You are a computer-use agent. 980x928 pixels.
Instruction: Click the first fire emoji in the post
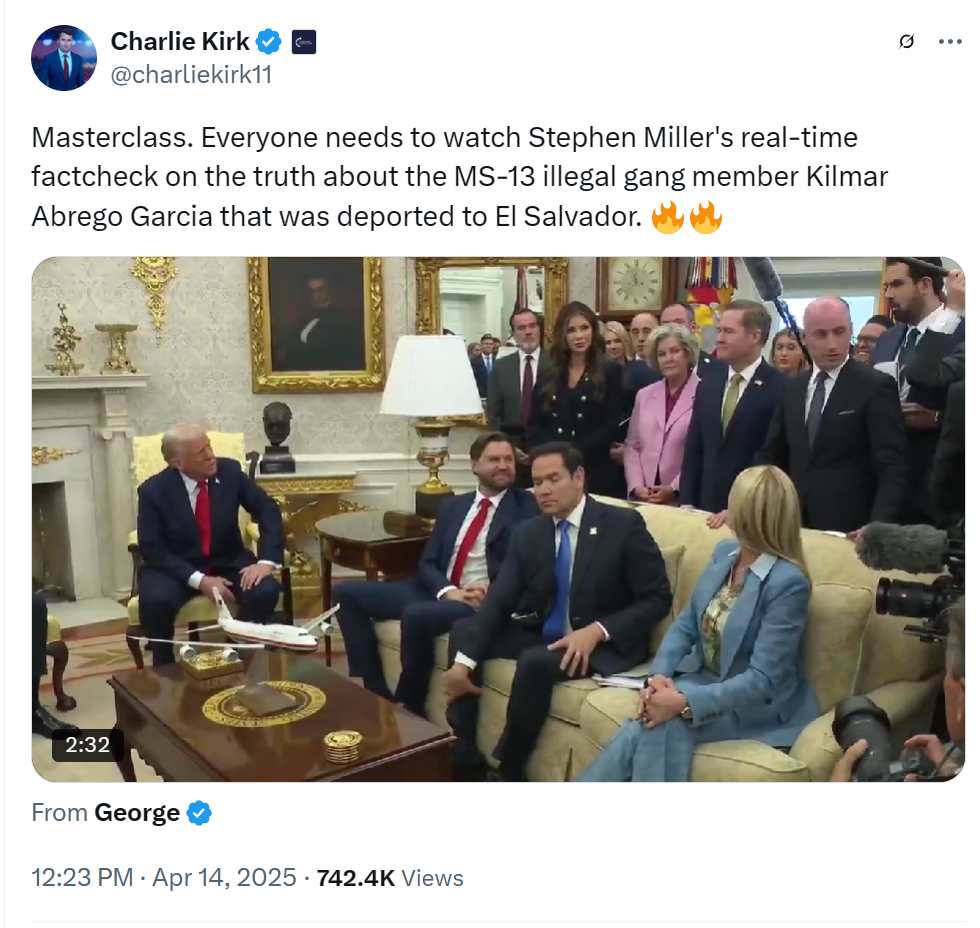[x=668, y=217]
